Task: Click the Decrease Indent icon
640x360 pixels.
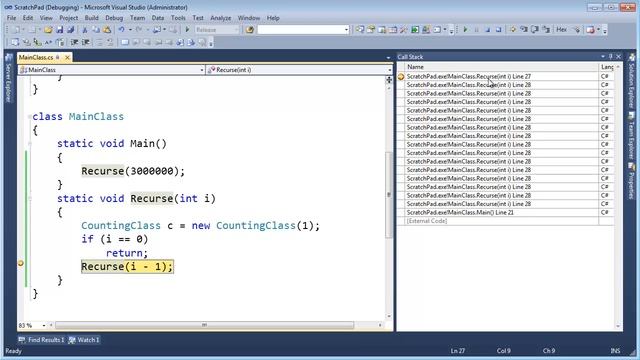Action: pyautogui.click(x=74, y=42)
